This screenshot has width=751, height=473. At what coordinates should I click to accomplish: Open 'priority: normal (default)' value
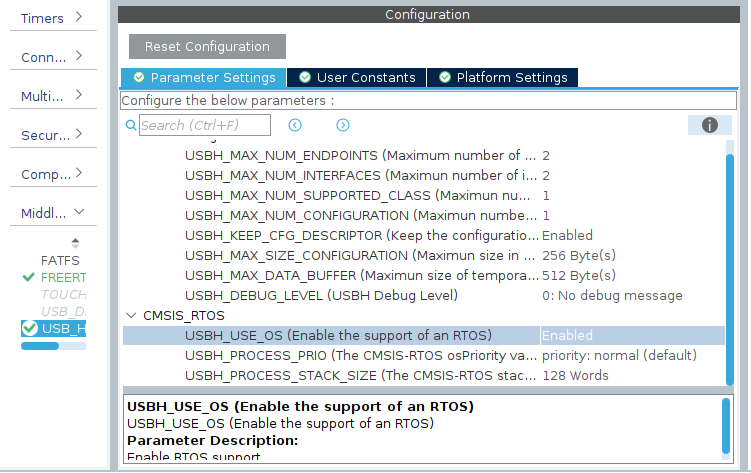click(x=619, y=356)
